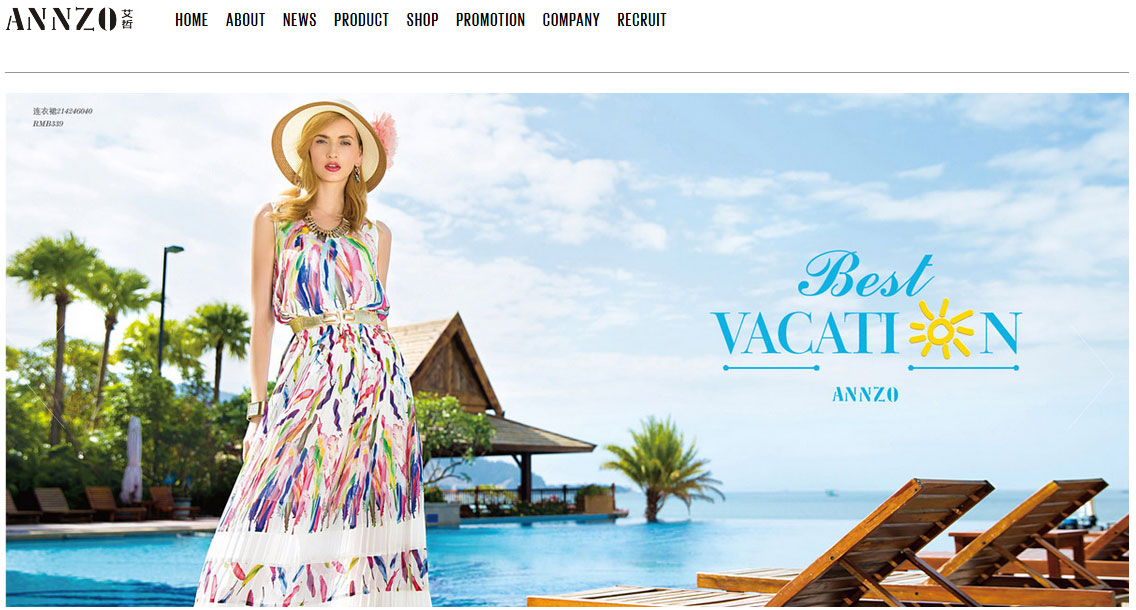
Task: Click the Chinese characters beside ANNZO logo
Action: click(128, 19)
